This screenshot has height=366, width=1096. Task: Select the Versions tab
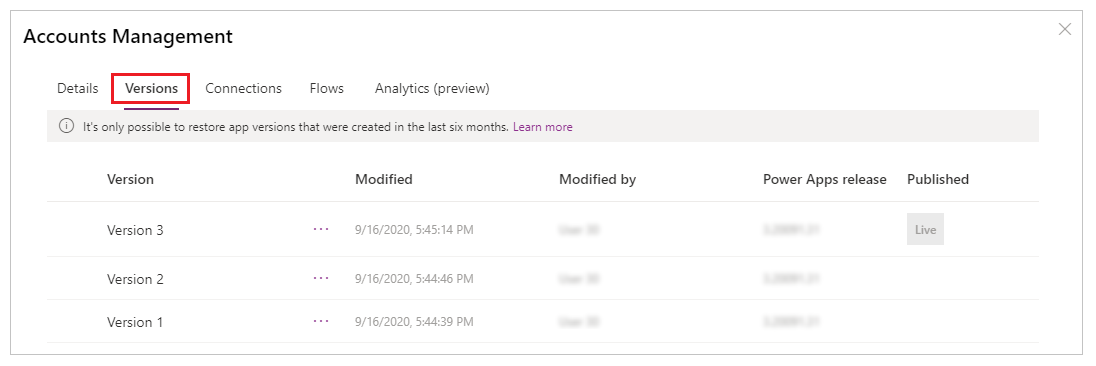pos(152,89)
